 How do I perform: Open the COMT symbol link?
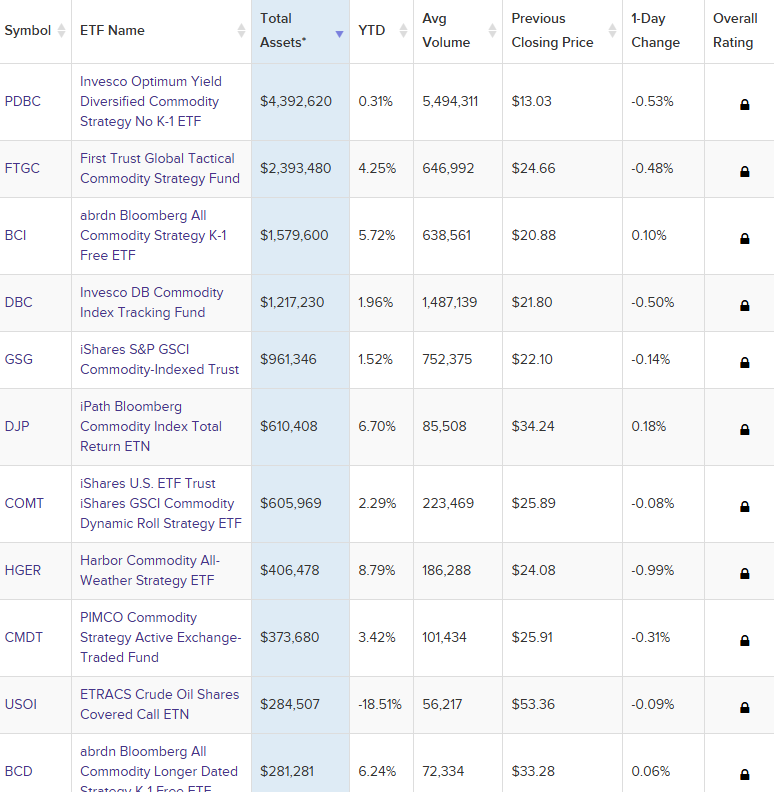tap(24, 503)
